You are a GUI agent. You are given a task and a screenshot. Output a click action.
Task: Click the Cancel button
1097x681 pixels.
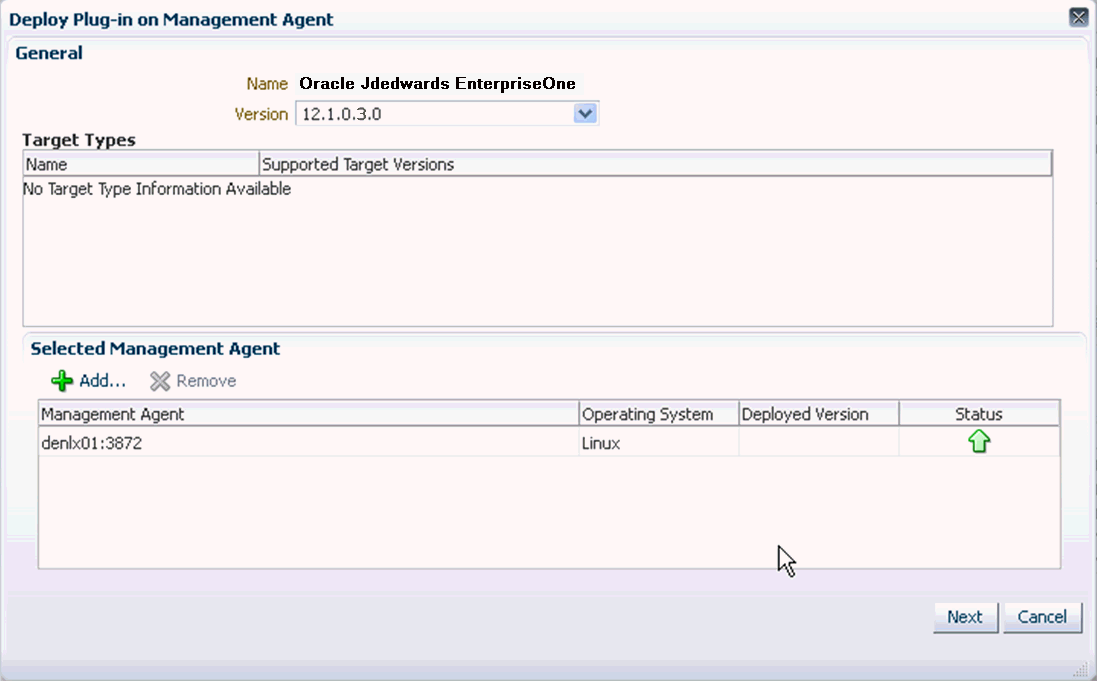[x=1042, y=617]
